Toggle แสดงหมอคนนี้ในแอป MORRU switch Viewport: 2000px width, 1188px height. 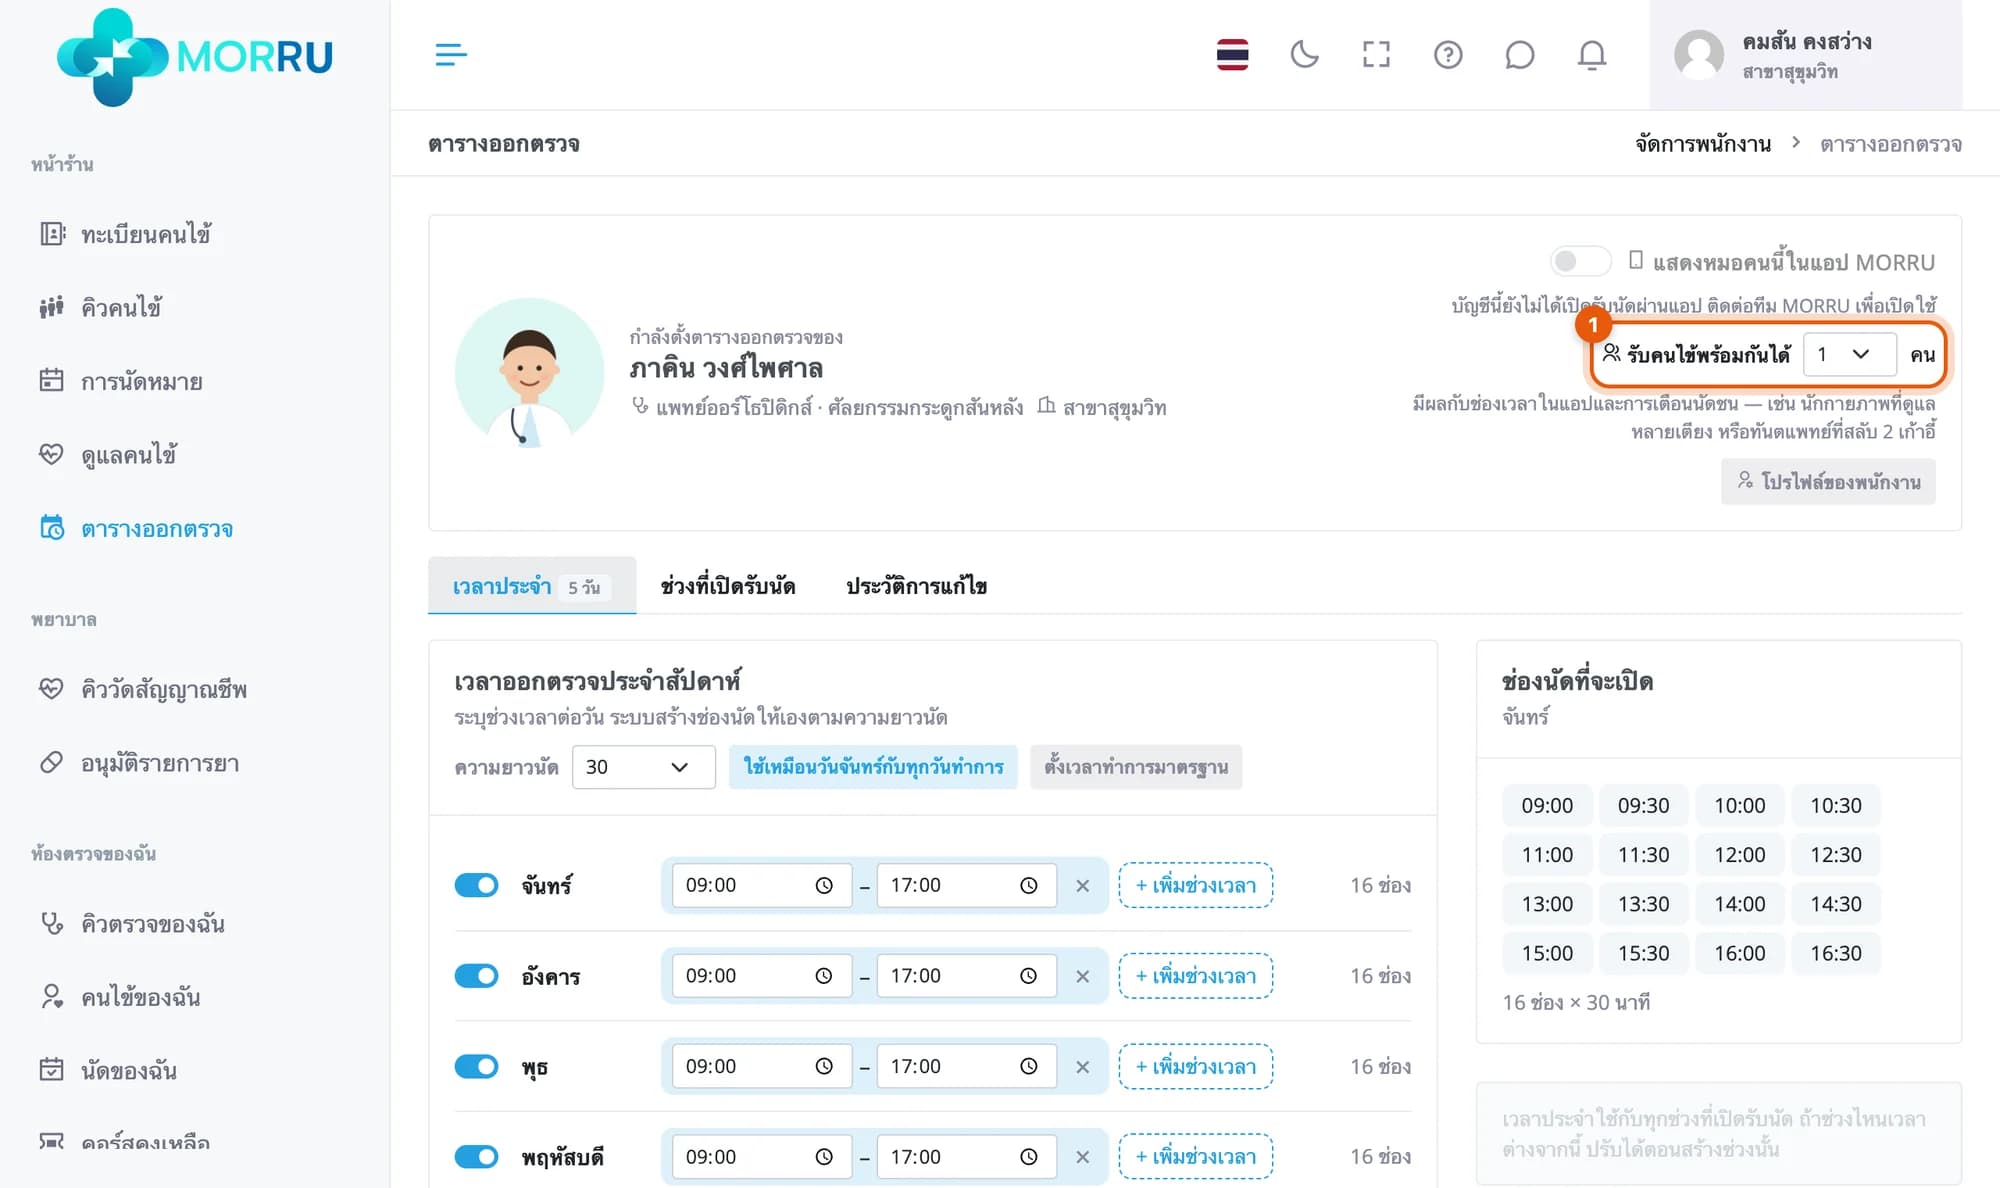pyautogui.click(x=1580, y=262)
